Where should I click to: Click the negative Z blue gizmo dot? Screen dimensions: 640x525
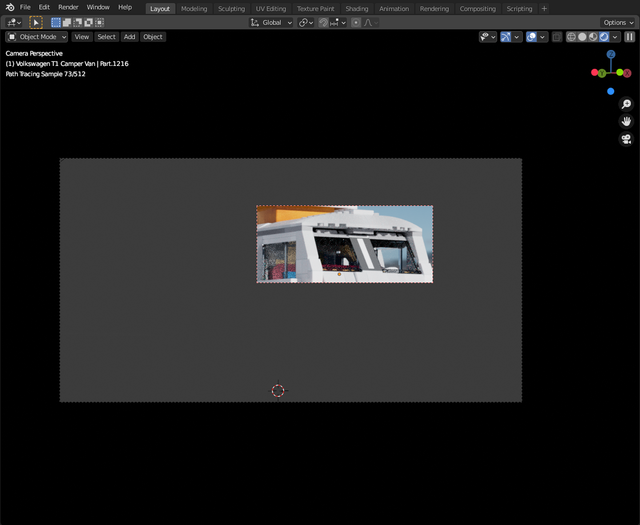611,91
